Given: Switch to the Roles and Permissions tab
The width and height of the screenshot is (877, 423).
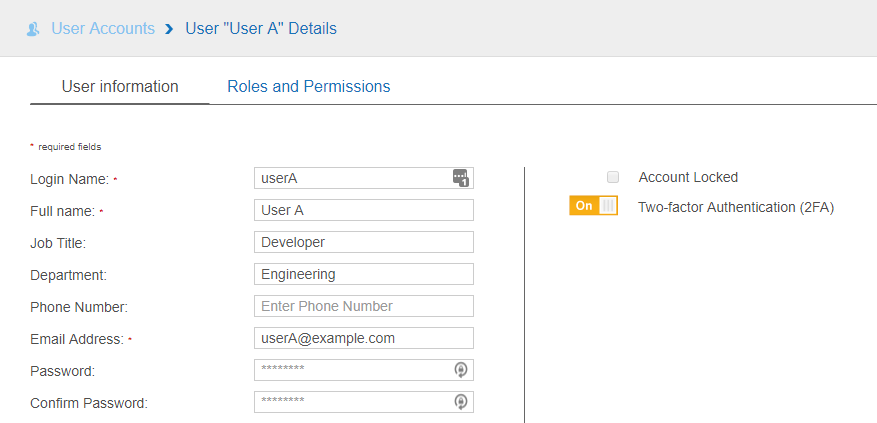Looking at the screenshot, I should click(x=308, y=87).
